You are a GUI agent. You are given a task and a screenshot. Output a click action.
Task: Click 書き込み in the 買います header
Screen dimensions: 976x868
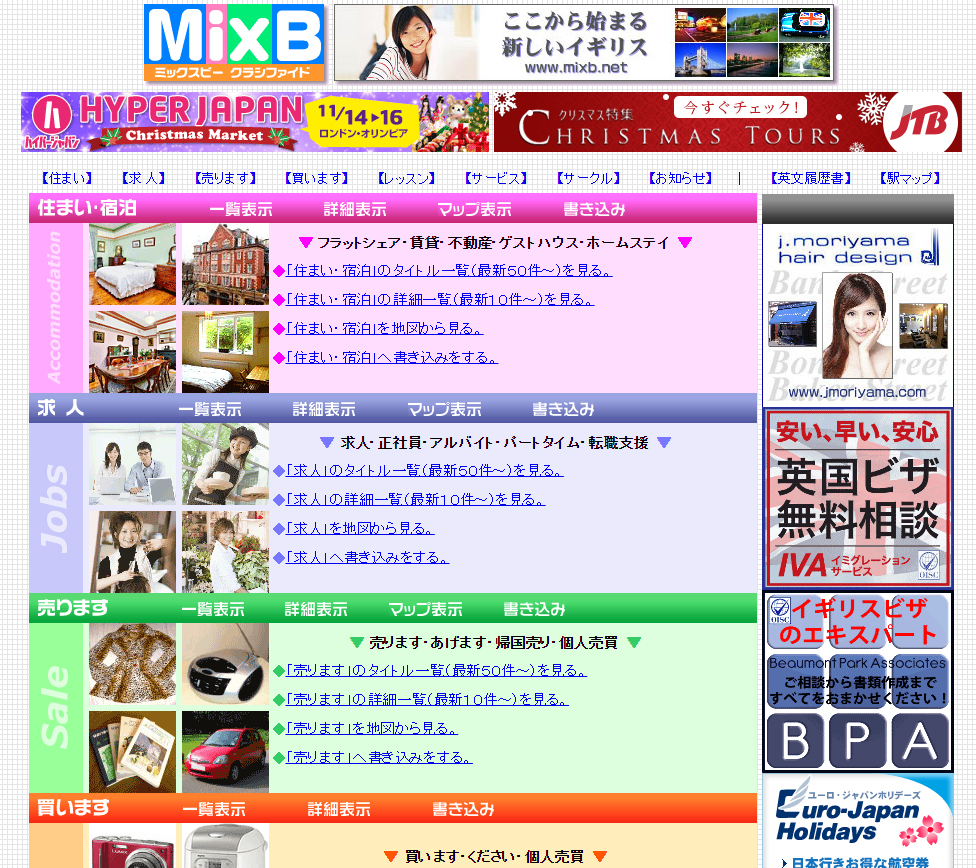(463, 809)
